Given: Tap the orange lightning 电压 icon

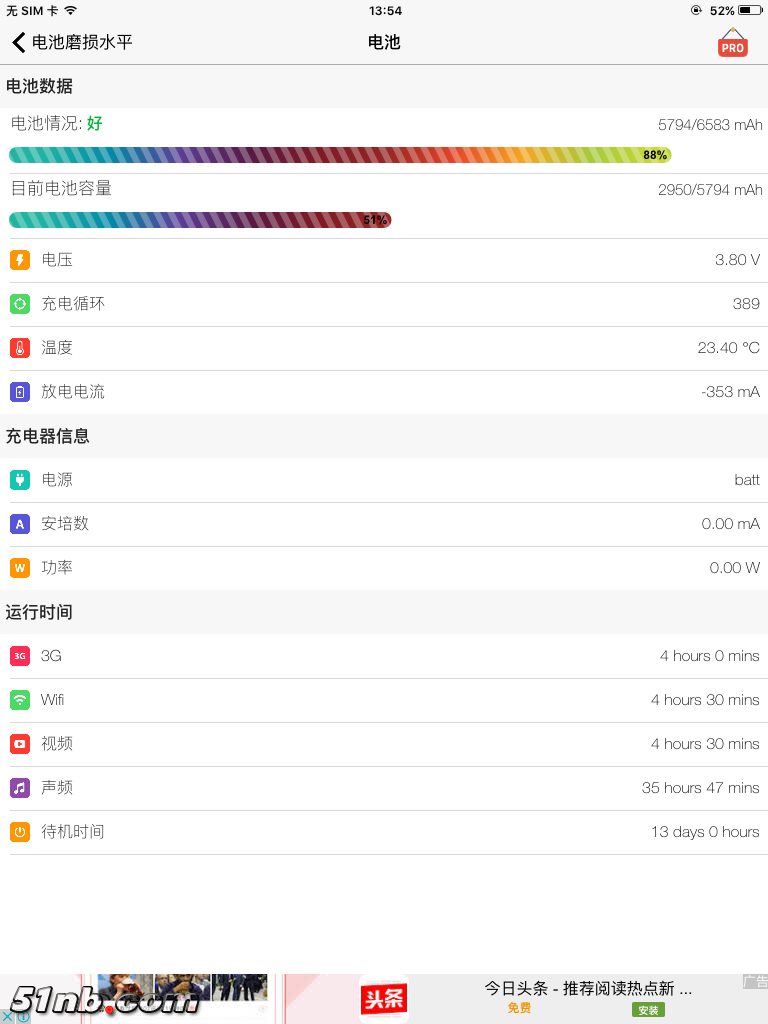Looking at the screenshot, I should pos(20,260).
